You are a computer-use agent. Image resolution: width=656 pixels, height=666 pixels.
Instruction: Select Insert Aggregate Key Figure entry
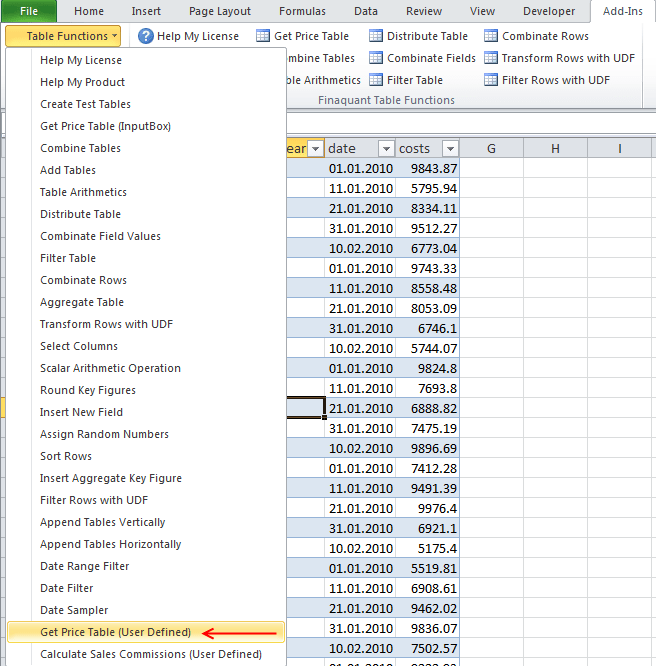146,478
